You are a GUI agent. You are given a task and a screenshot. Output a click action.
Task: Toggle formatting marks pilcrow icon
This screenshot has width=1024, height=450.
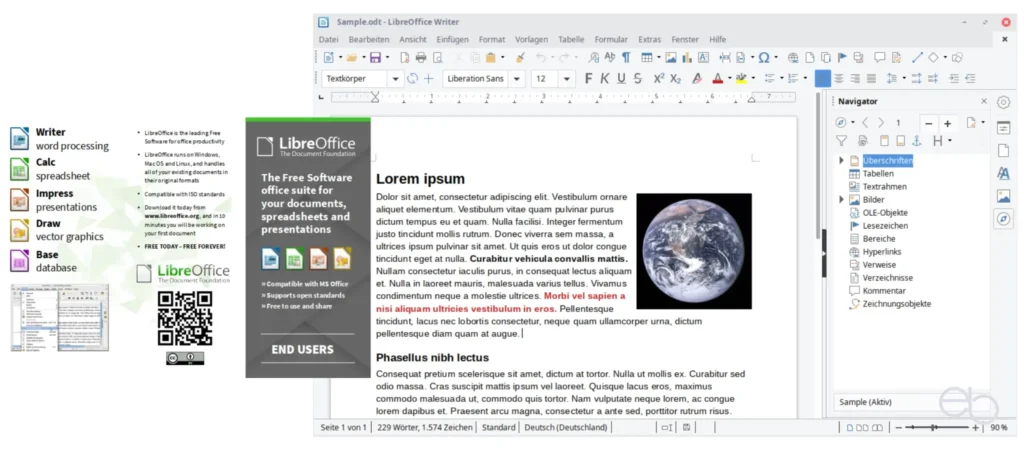626,57
